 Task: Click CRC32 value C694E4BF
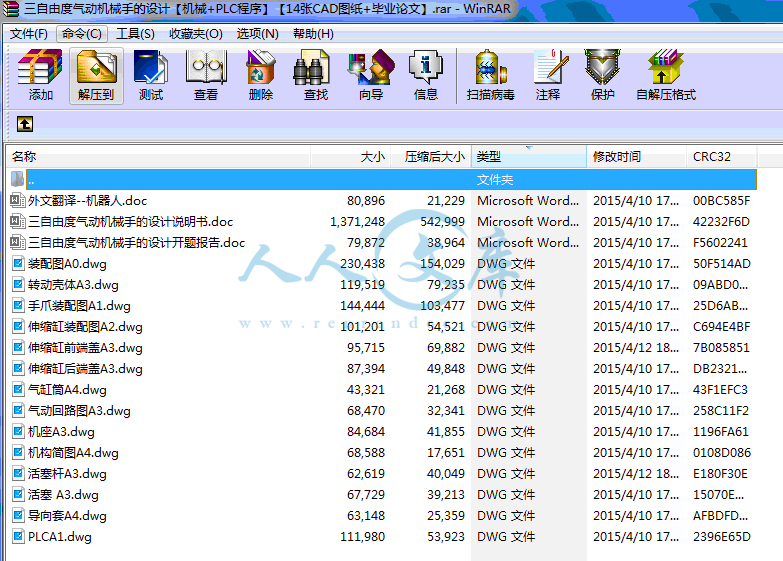coord(721,327)
